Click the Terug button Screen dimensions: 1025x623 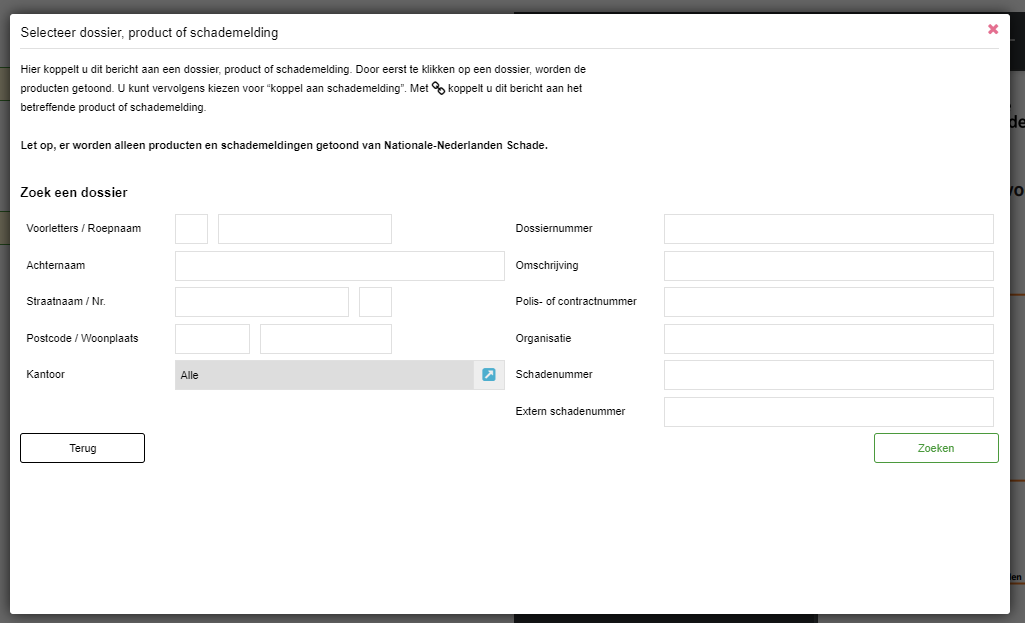click(82, 448)
